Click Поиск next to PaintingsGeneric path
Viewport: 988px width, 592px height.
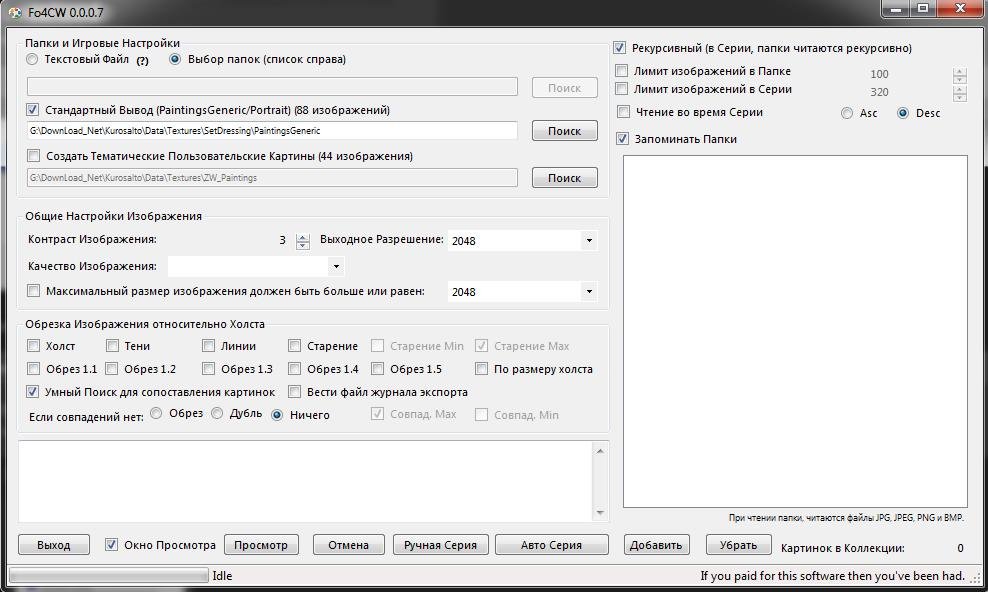click(564, 131)
